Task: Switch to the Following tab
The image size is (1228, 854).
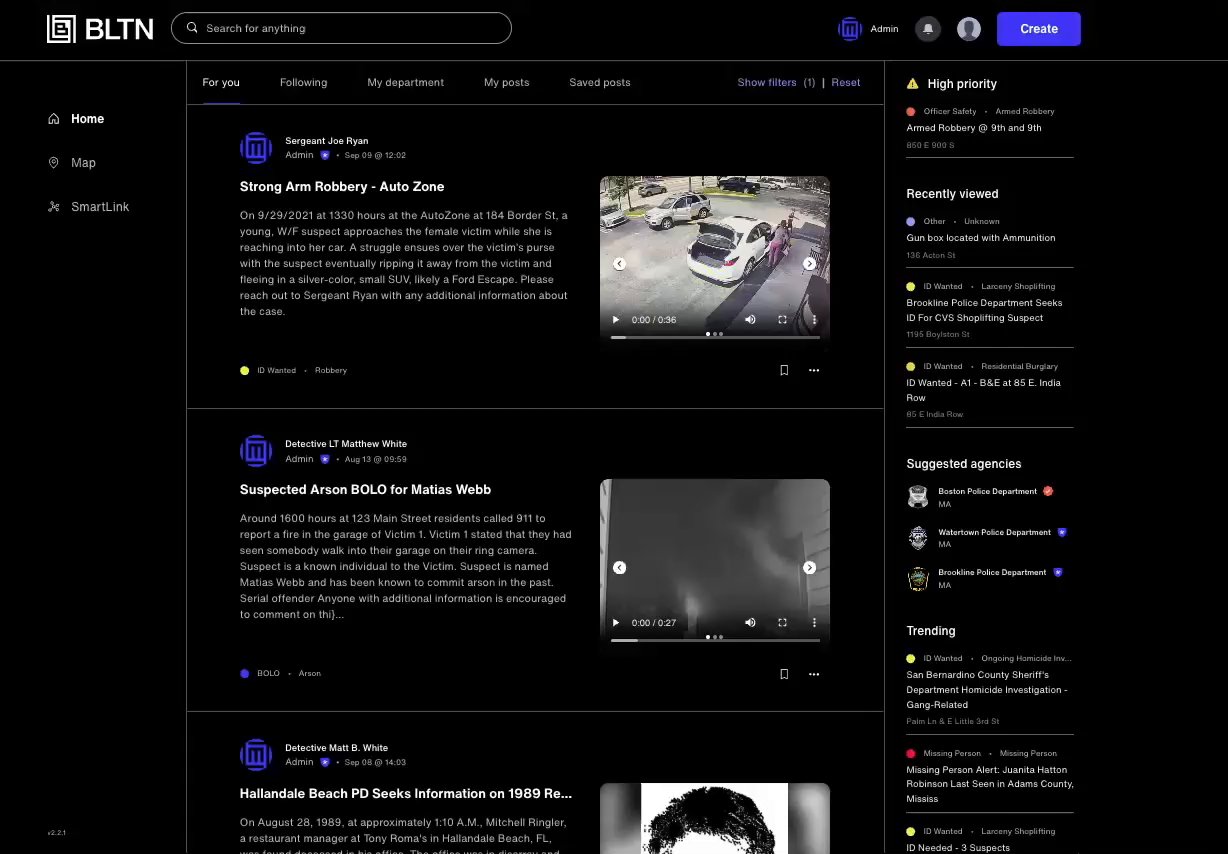Action: tap(303, 82)
